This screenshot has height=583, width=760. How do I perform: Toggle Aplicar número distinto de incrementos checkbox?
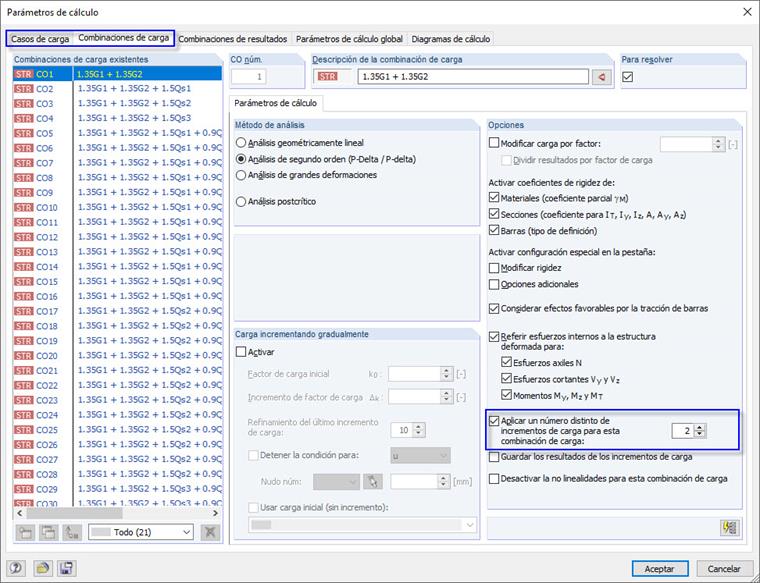[494, 421]
